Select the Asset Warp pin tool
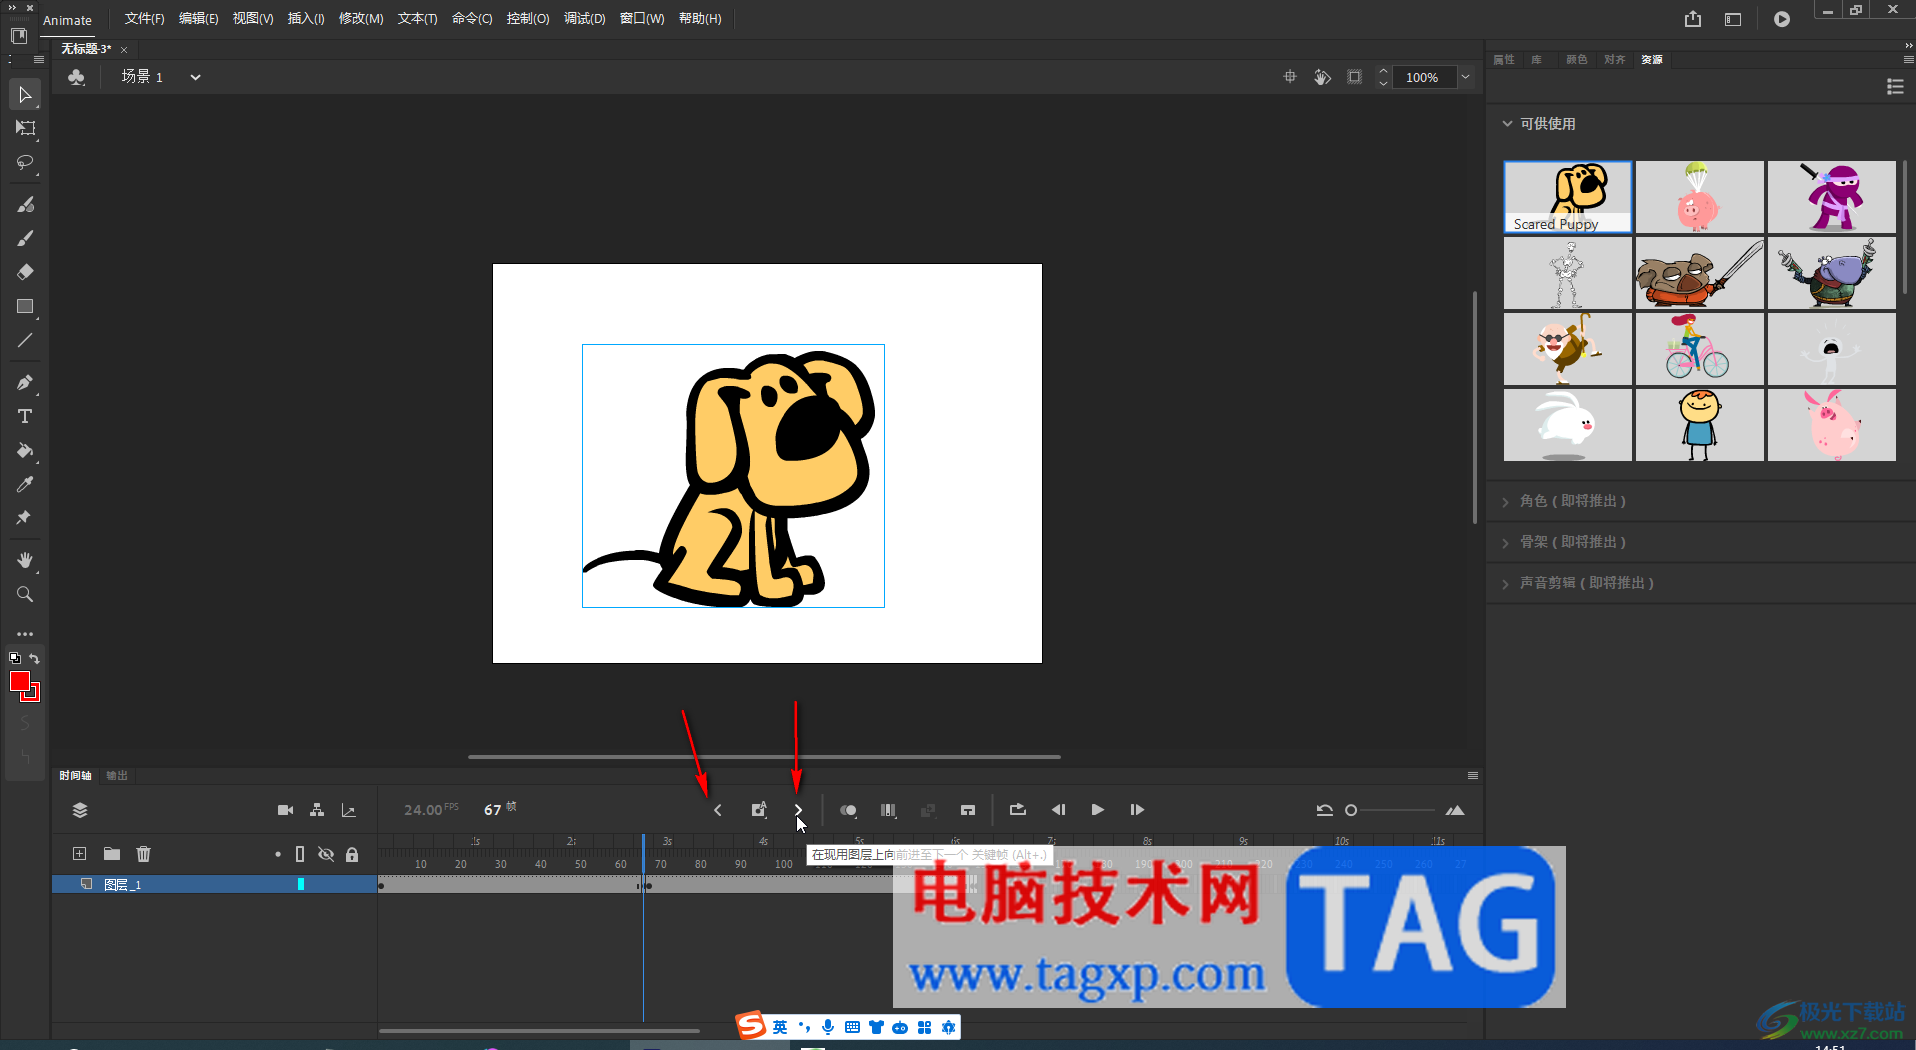The height and width of the screenshot is (1050, 1916). [25, 518]
